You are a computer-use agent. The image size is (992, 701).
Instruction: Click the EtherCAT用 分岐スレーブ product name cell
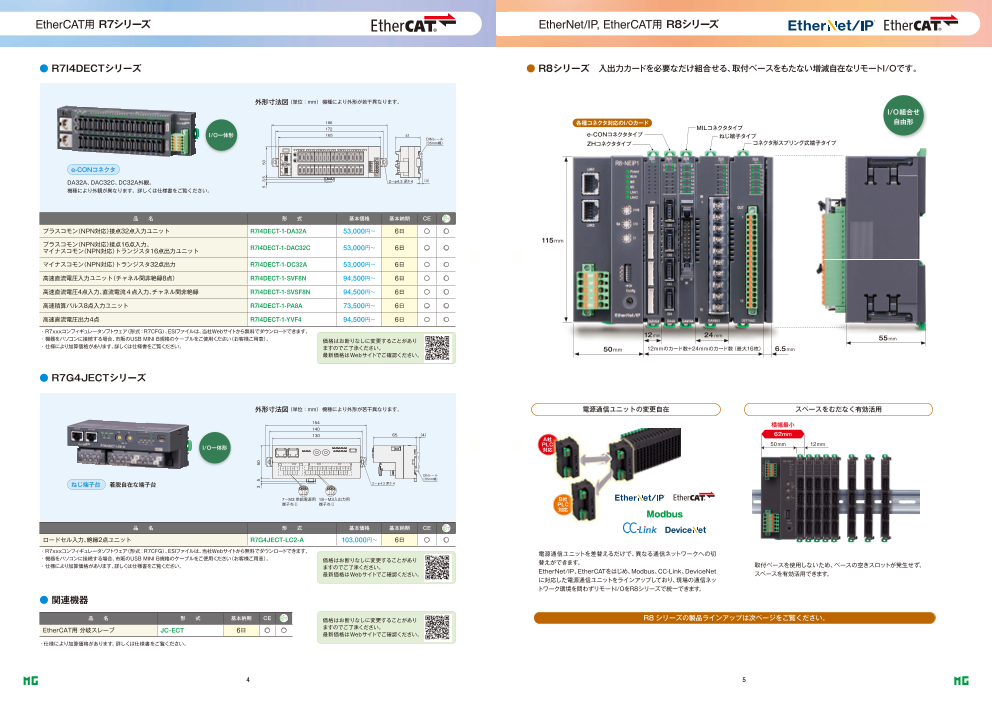[x=99, y=630]
